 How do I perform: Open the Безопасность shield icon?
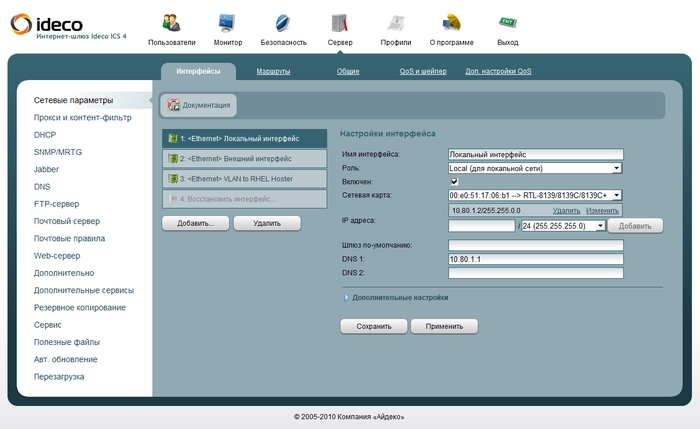point(283,23)
